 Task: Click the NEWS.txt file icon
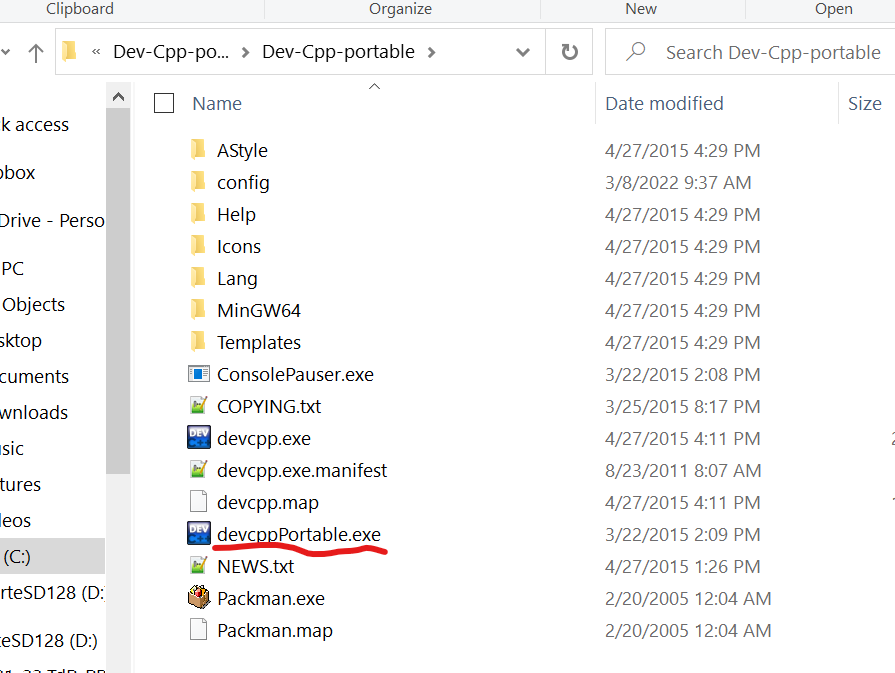pos(198,566)
